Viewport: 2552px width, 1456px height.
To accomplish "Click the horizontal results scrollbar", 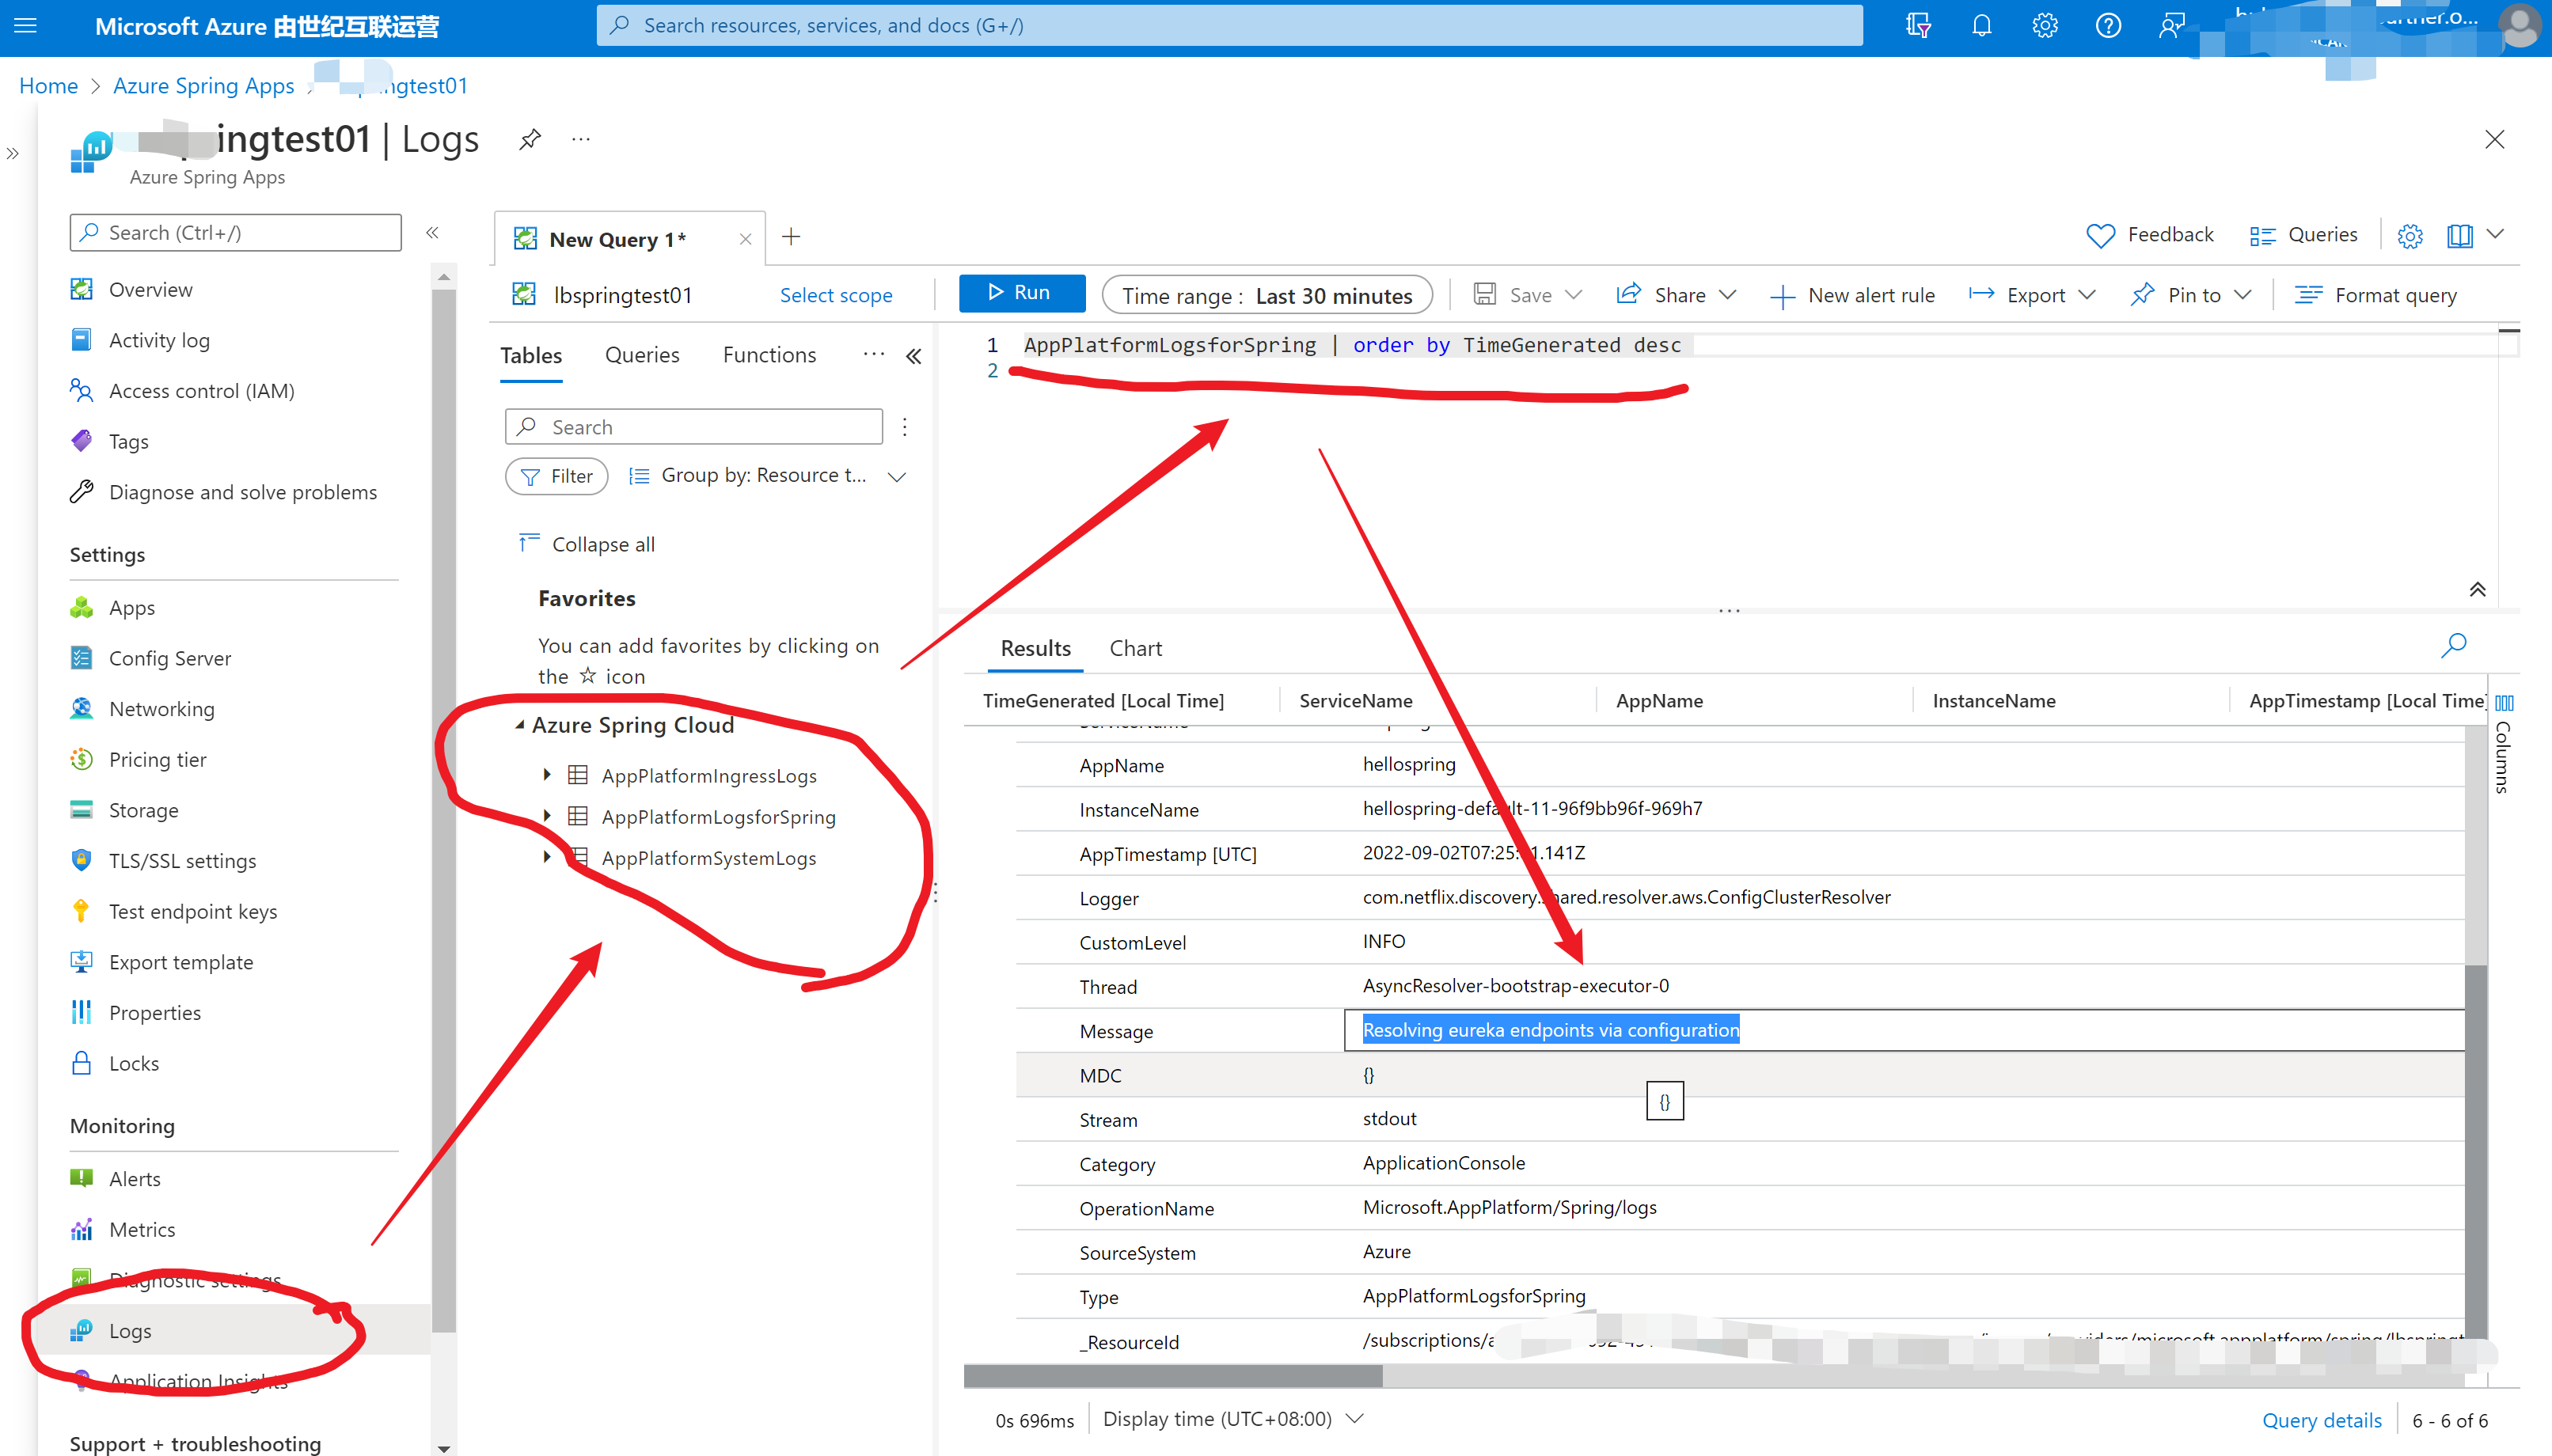I will click(x=1172, y=1377).
